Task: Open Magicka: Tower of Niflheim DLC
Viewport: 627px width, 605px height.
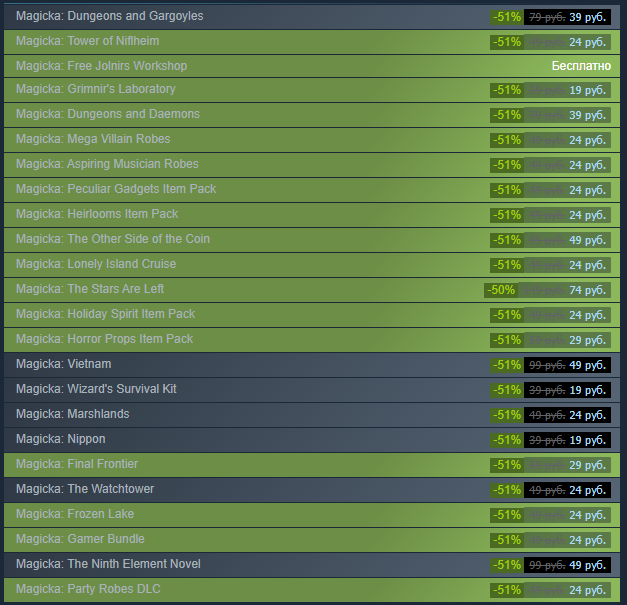Action: coord(312,42)
